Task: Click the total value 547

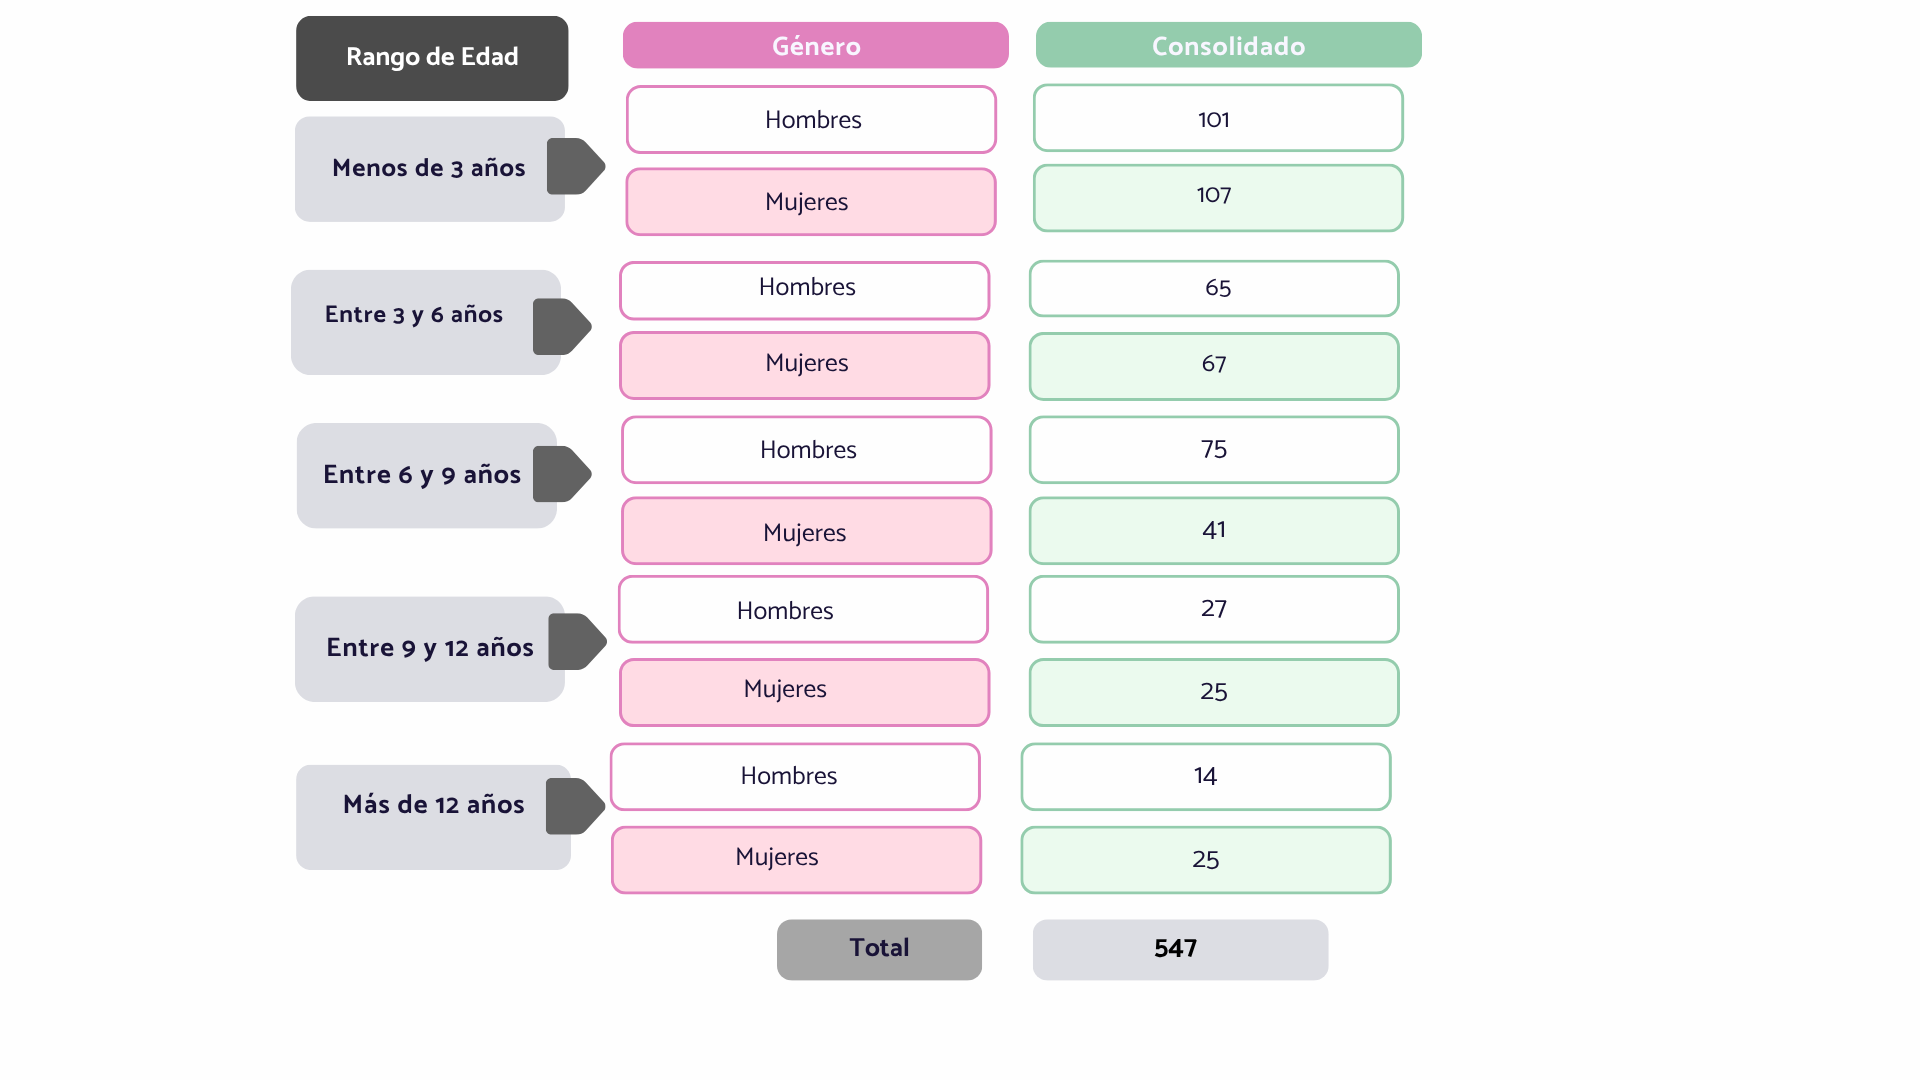Action: click(1180, 949)
